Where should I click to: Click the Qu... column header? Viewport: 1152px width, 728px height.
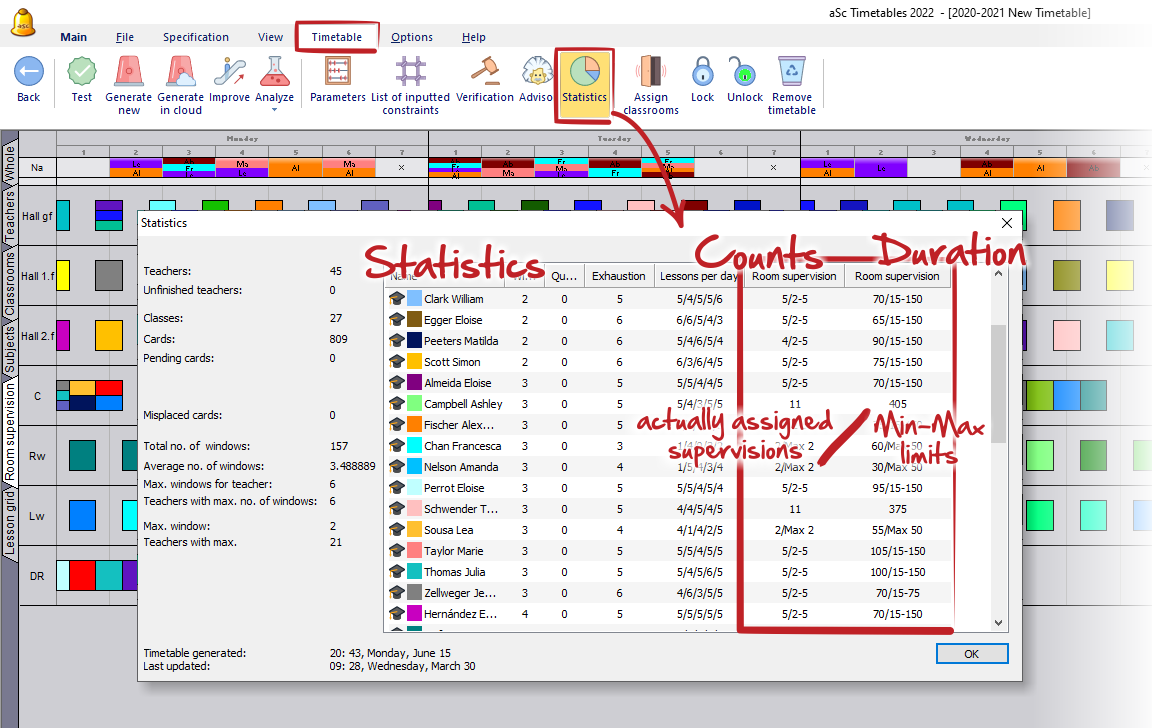(564, 276)
